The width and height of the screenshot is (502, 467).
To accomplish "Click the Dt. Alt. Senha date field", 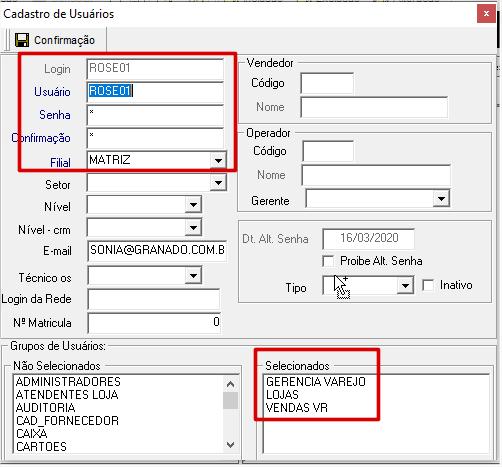I will click(369, 239).
